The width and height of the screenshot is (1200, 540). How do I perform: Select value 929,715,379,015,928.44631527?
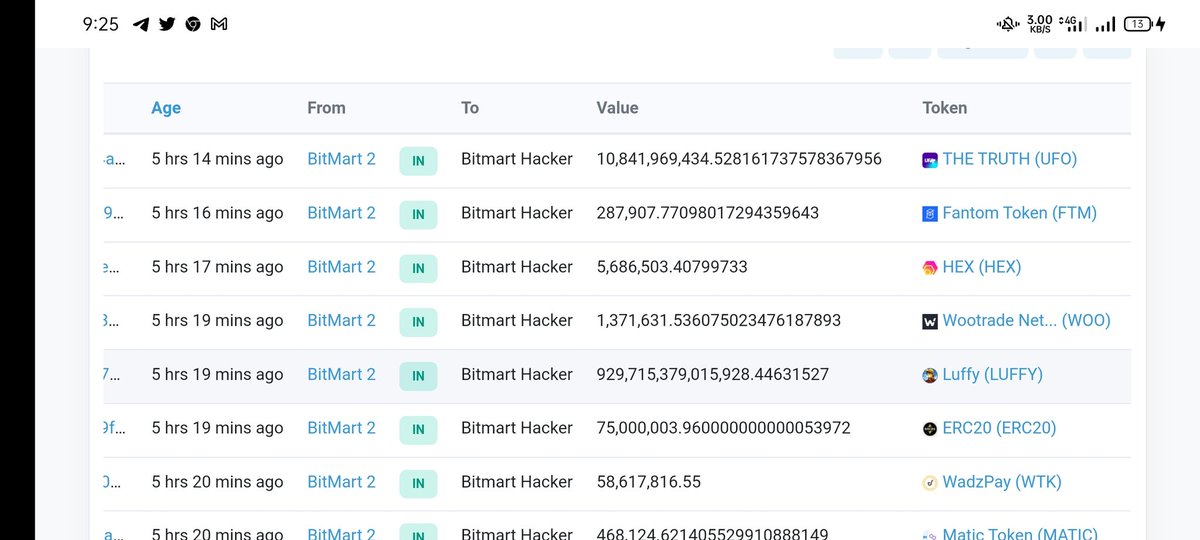[x=713, y=375]
